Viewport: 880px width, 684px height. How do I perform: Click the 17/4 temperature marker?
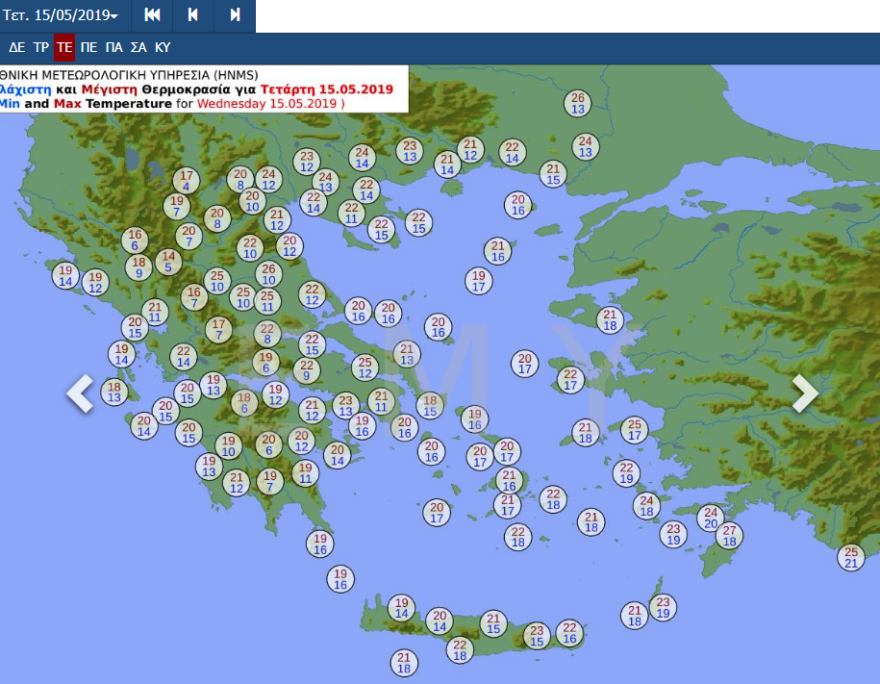pos(185,180)
